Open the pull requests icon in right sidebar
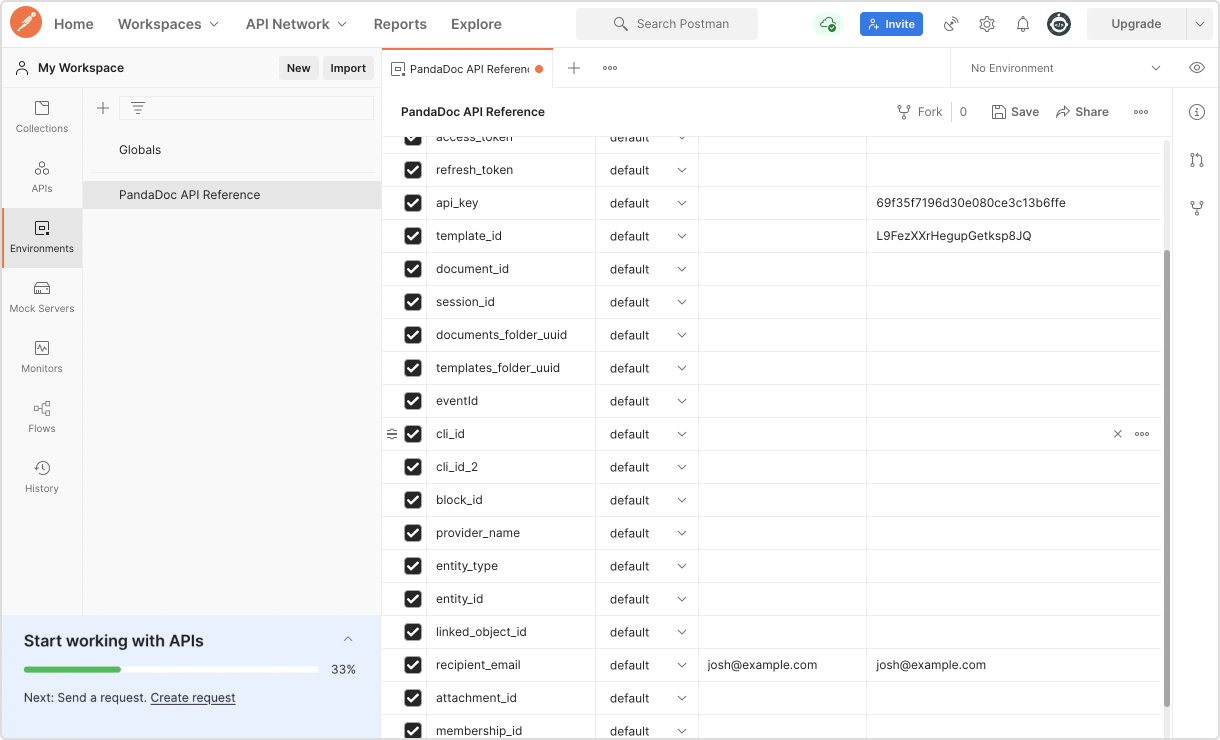Viewport: 1220px width, 740px height. coord(1197,160)
